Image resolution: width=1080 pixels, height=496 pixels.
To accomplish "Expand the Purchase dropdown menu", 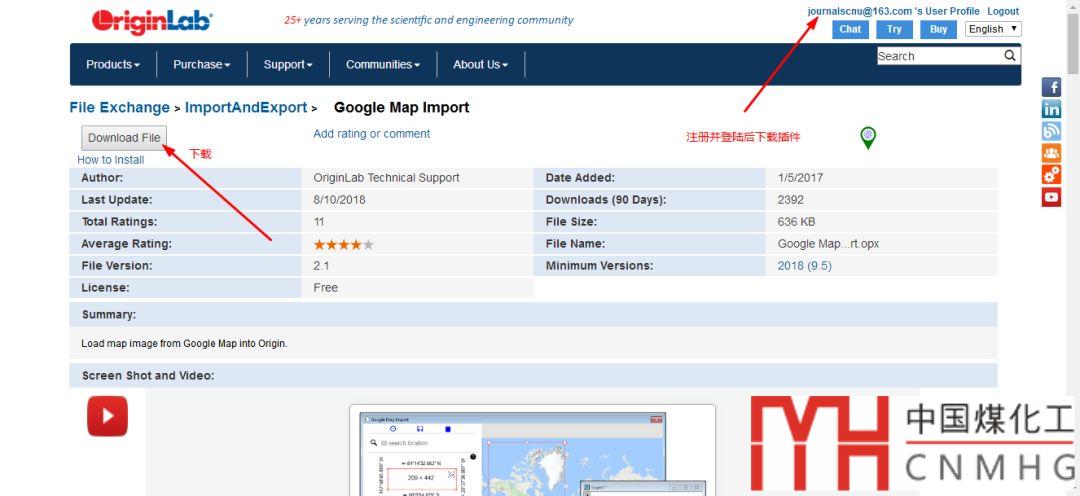I will point(201,64).
